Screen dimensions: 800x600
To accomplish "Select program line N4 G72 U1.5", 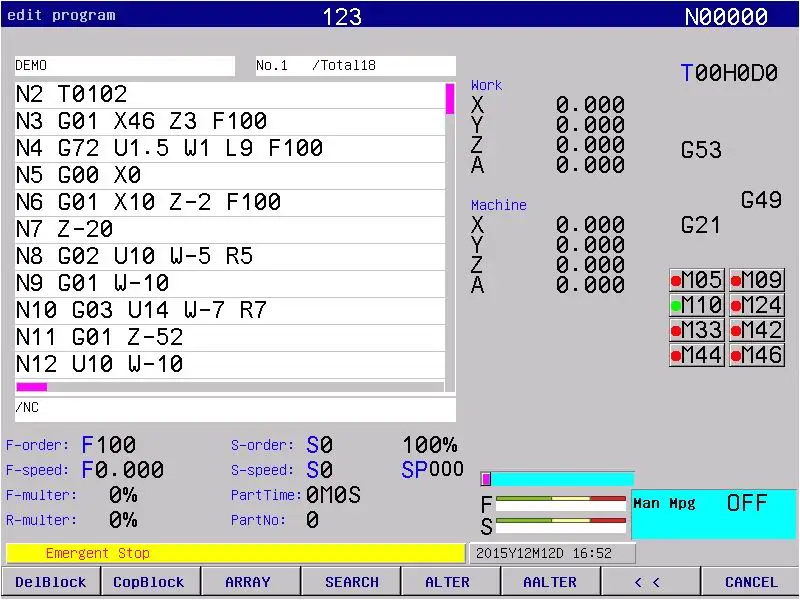I will [230, 148].
